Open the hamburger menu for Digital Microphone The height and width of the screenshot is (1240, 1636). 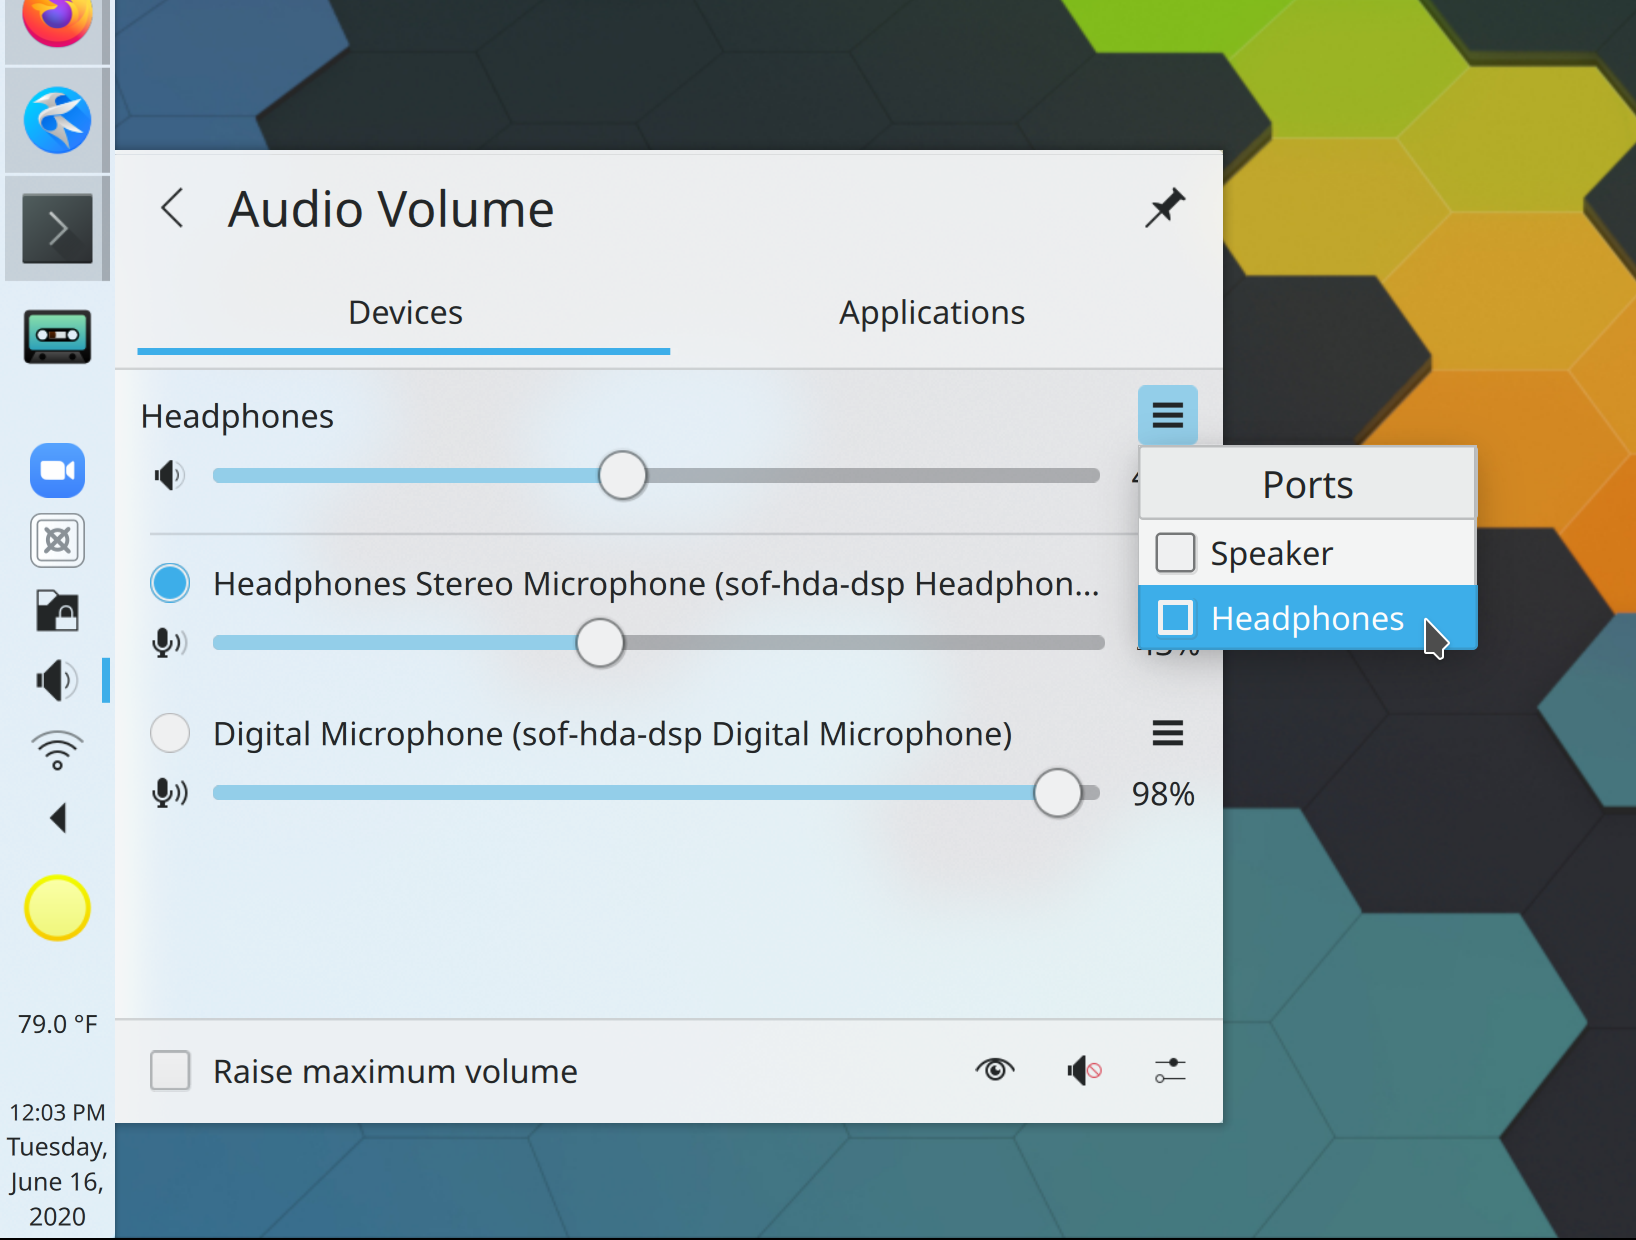pyautogui.click(x=1167, y=733)
